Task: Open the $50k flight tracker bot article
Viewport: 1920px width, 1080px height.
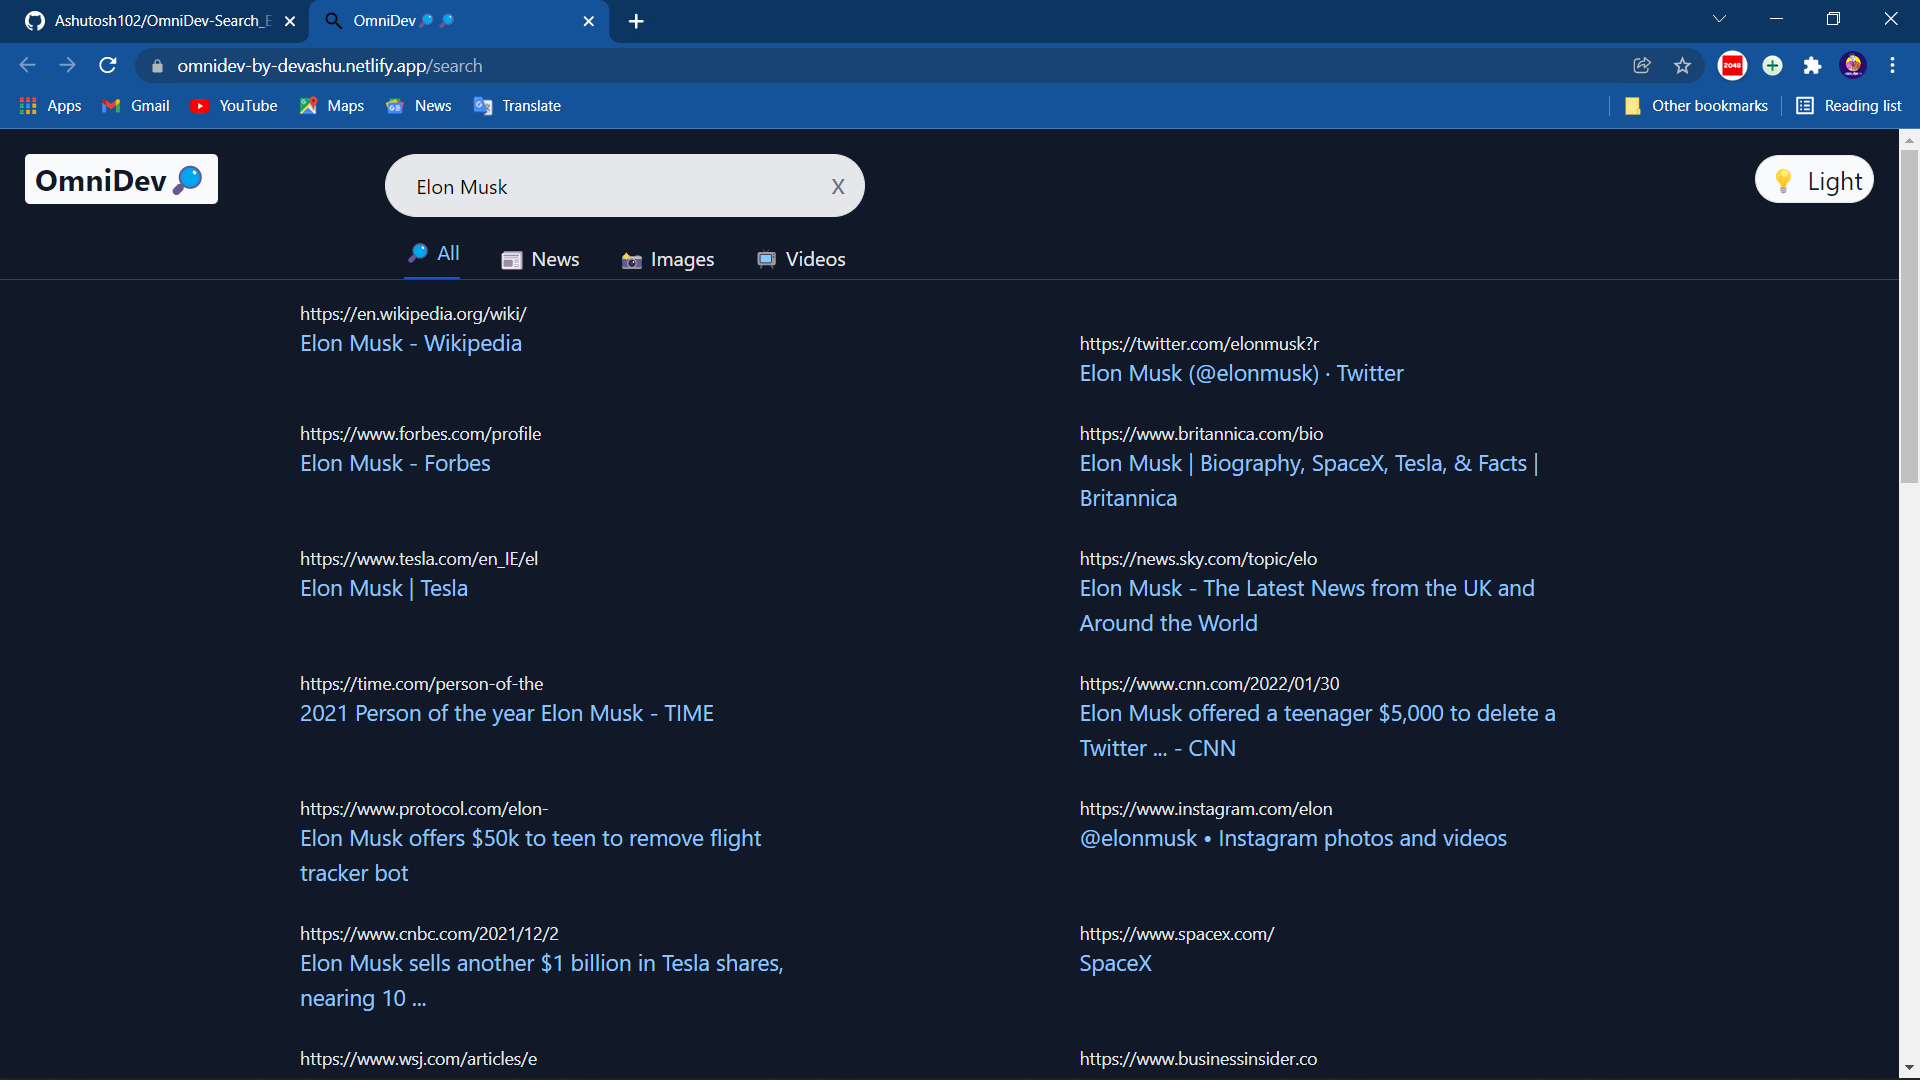Action: coord(531,855)
